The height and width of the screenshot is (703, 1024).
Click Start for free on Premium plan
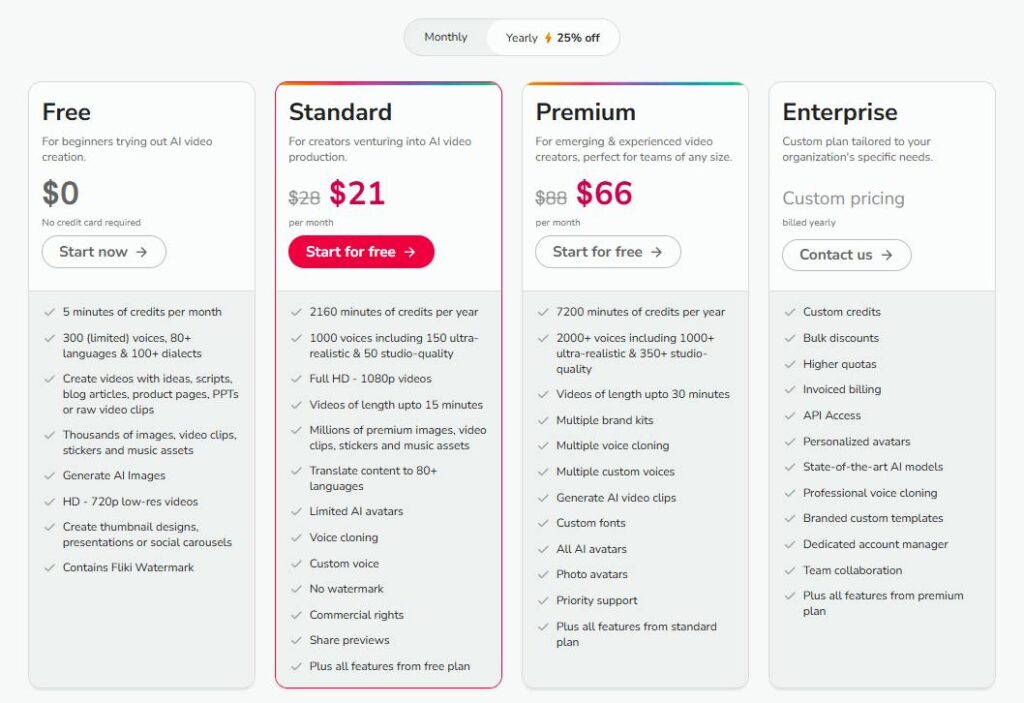(x=608, y=252)
